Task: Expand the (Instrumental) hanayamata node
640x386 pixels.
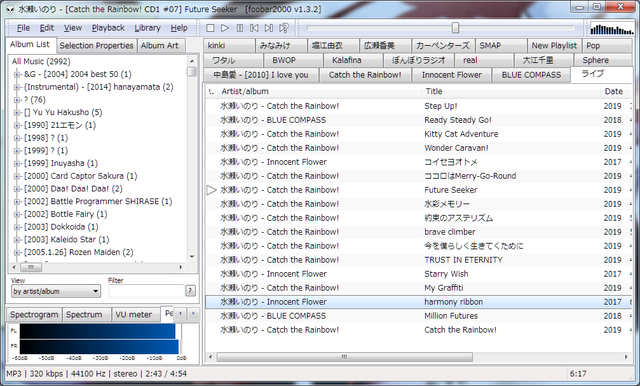Action: [x=17, y=87]
